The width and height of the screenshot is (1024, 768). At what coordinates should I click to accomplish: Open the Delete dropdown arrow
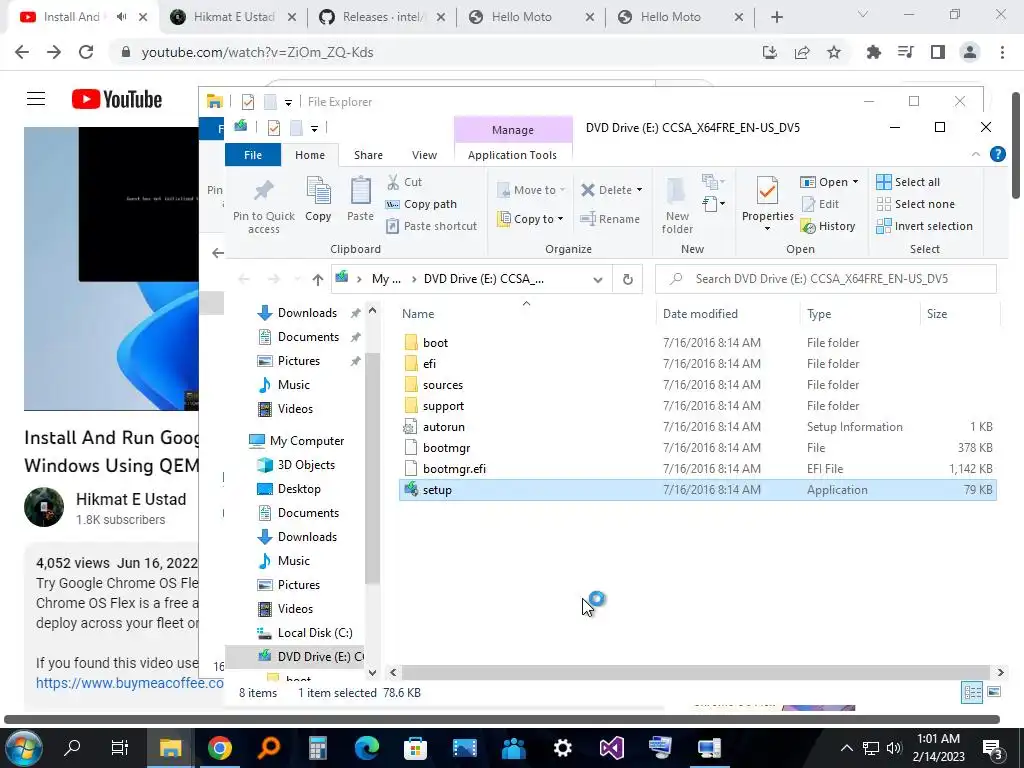639,190
